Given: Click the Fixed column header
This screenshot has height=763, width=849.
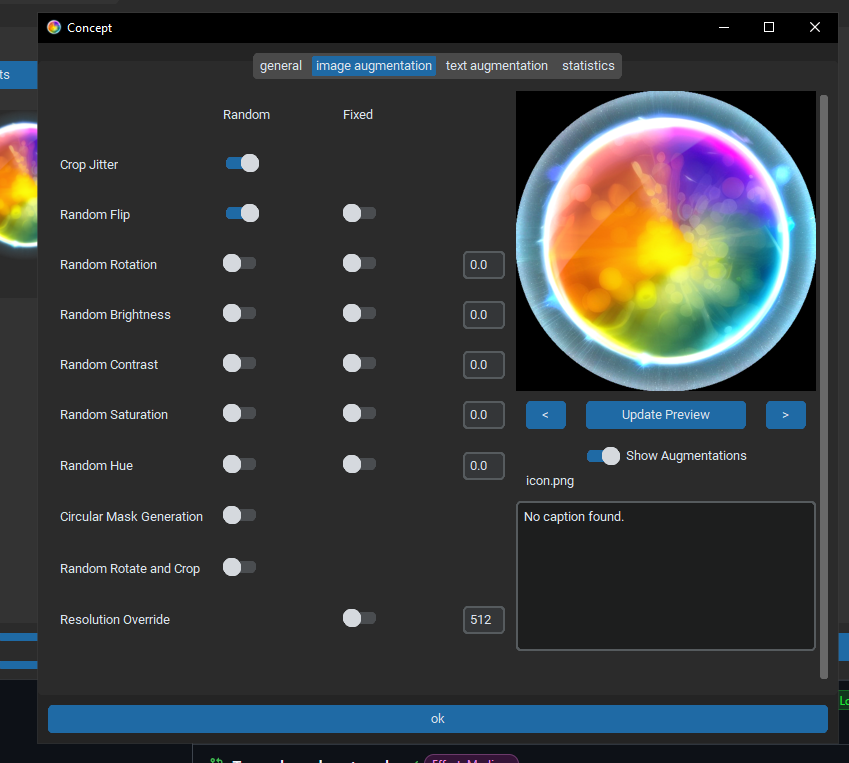Looking at the screenshot, I should (358, 115).
